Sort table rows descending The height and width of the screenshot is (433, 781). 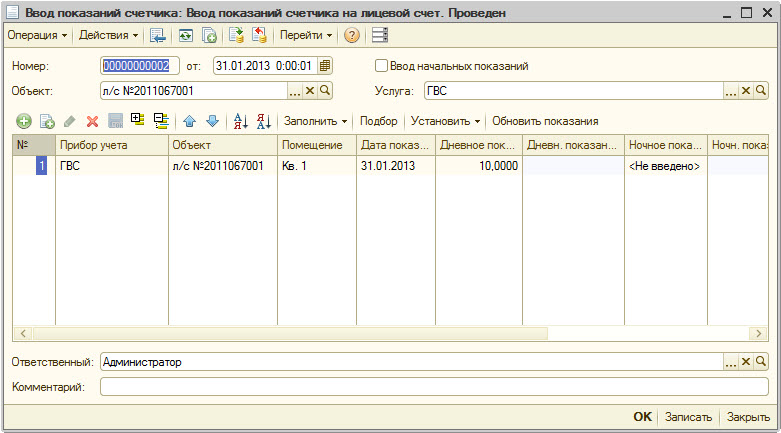point(264,121)
